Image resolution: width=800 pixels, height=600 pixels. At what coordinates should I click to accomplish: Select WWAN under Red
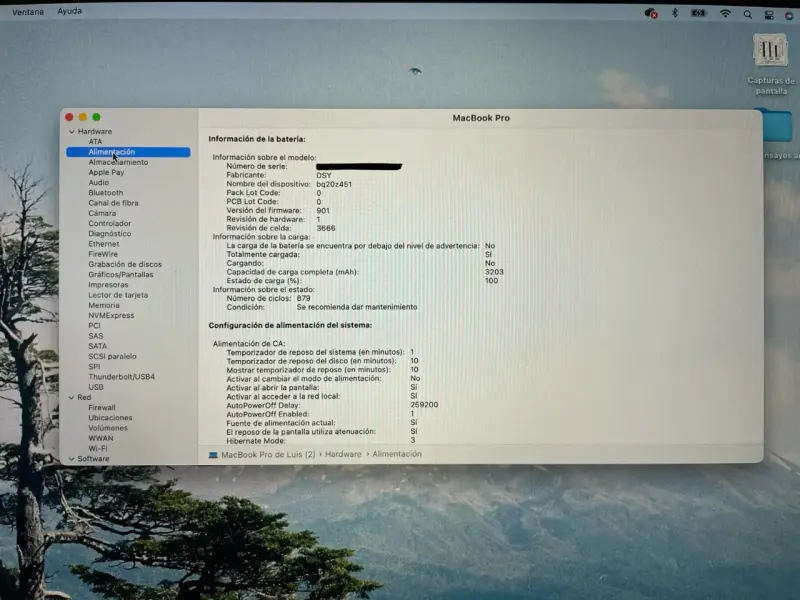tap(101, 438)
